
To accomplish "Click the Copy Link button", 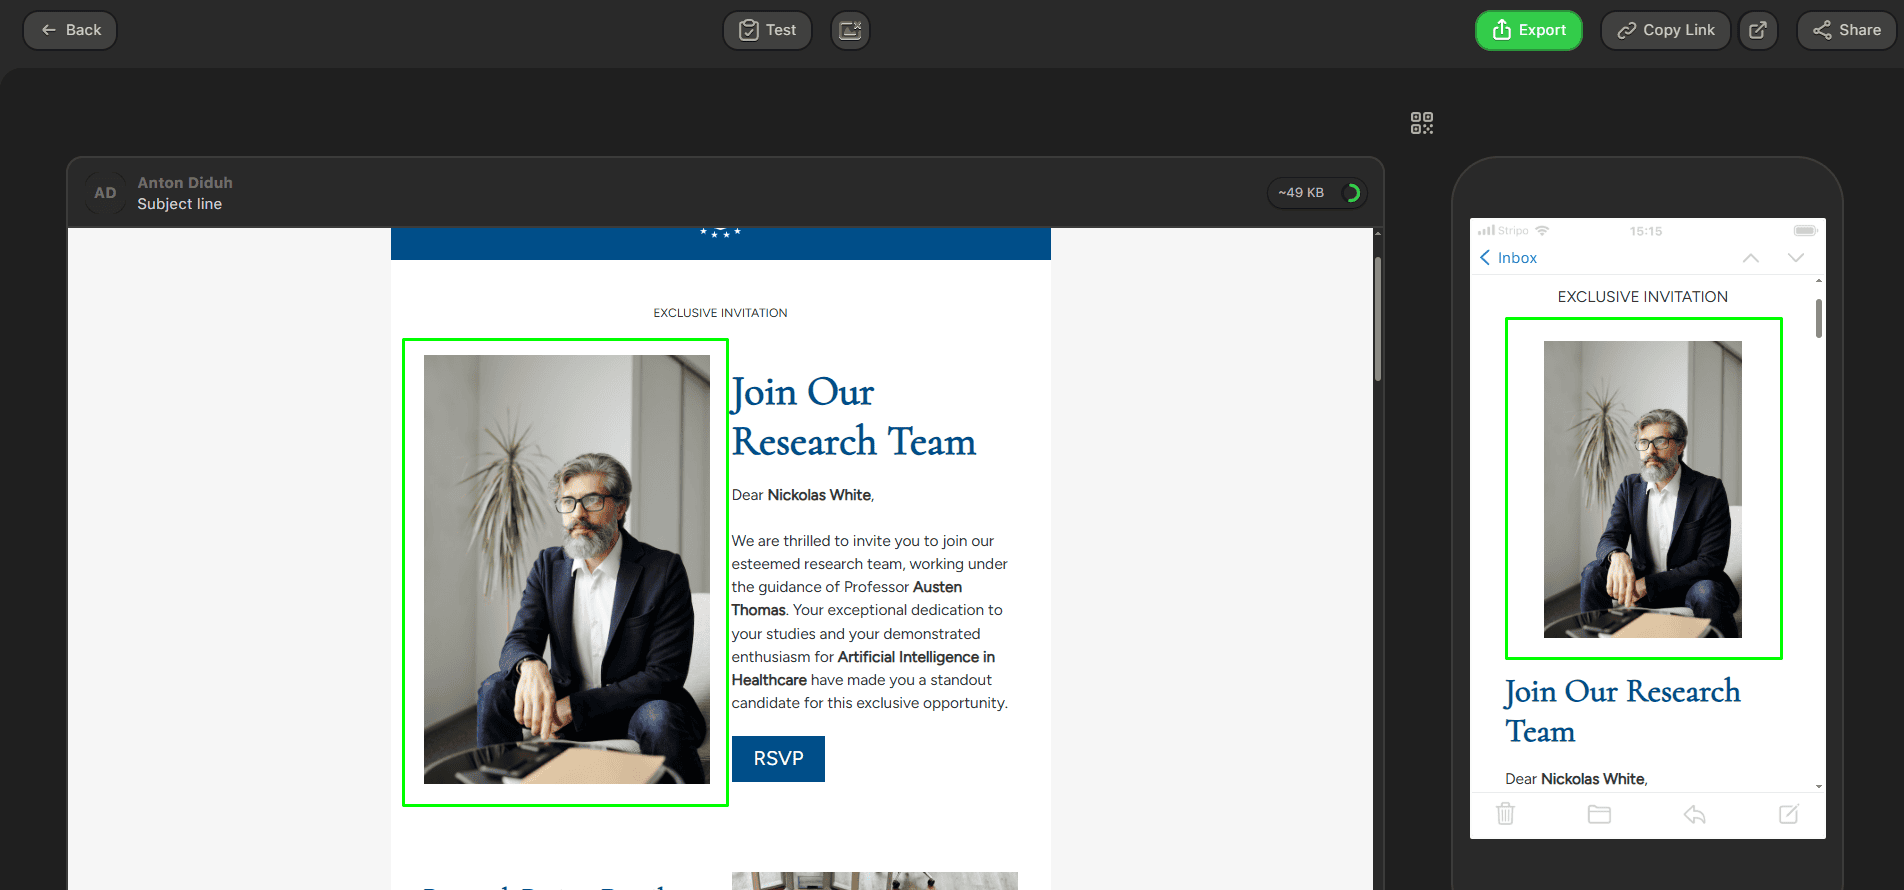I will click(x=1665, y=30).
